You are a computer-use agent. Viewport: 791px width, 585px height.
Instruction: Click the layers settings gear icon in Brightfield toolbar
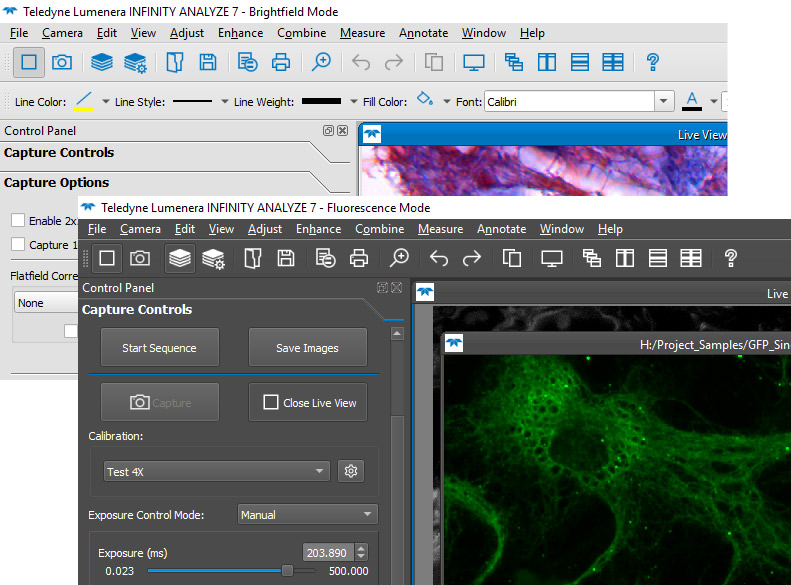[x=135, y=63]
